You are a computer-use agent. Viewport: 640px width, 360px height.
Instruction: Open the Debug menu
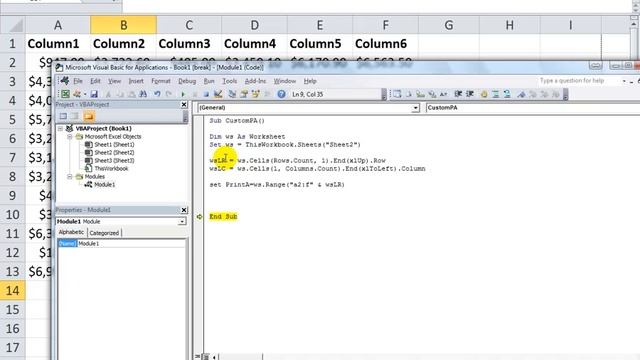coord(187,81)
